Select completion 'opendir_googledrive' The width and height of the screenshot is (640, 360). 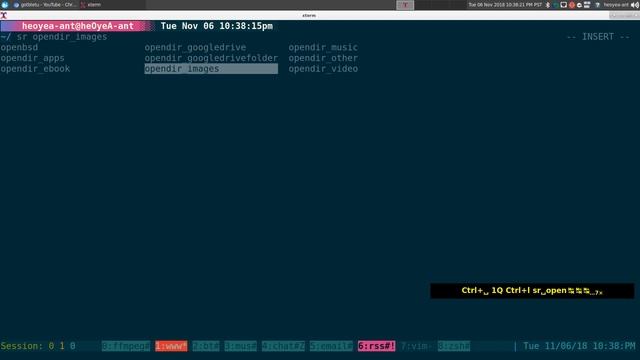[195, 47]
